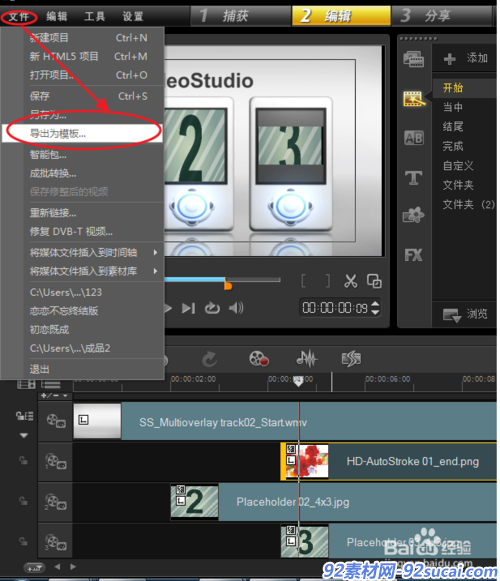500x581 pixels.
Task: Switch to the 3 分享 step tab
Action: pyautogui.click(x=442, y=16)
